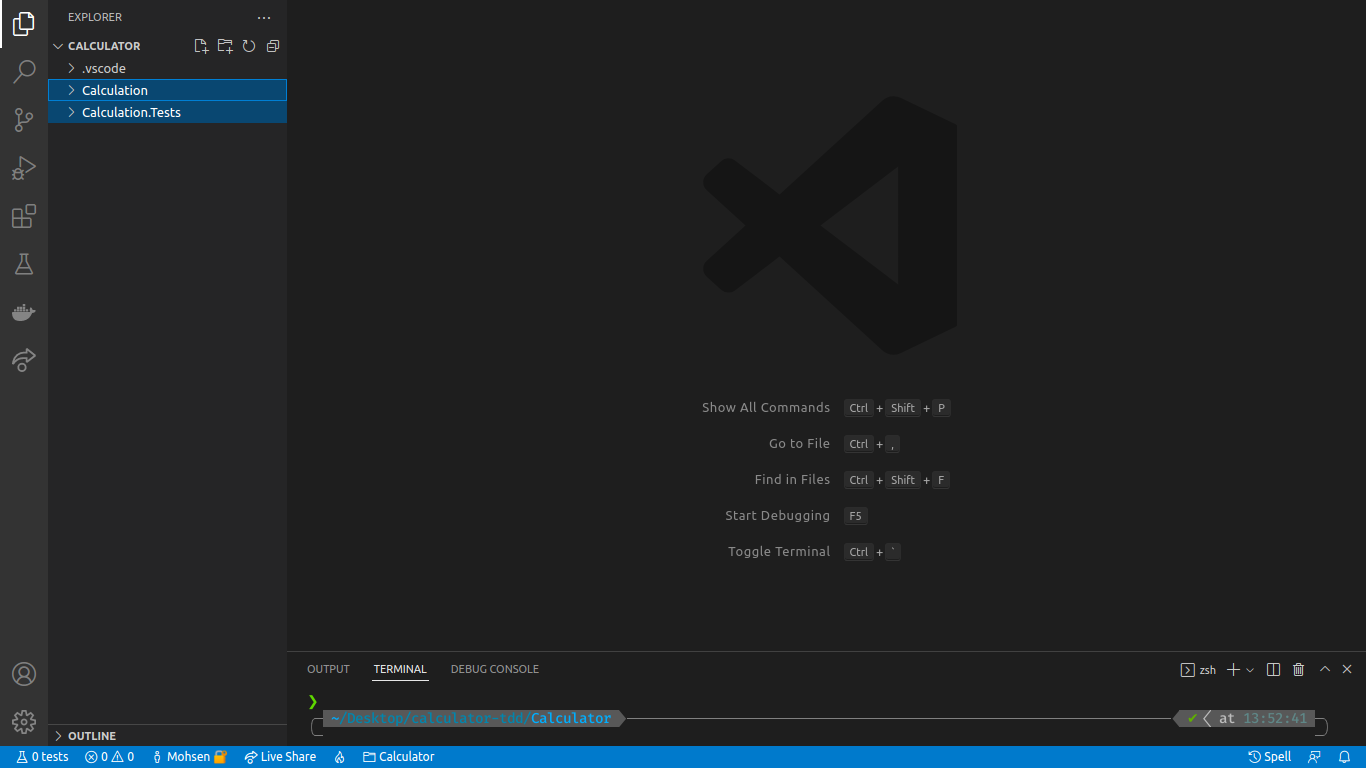The image size is (1366, 768).
Task: Expand the Calculation.Tests folder
Action: (x=131, y=112)
